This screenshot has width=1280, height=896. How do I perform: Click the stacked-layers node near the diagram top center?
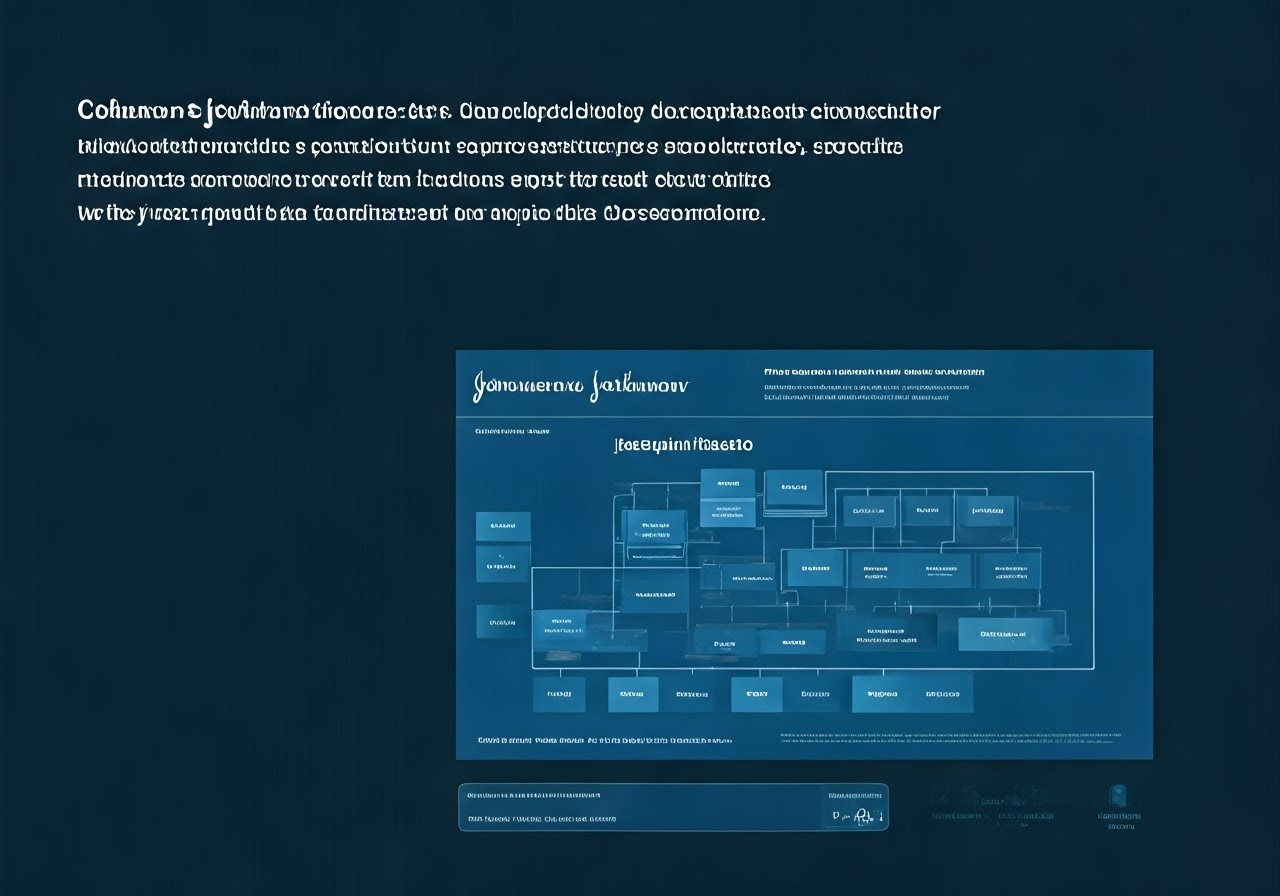click(794, 487)
